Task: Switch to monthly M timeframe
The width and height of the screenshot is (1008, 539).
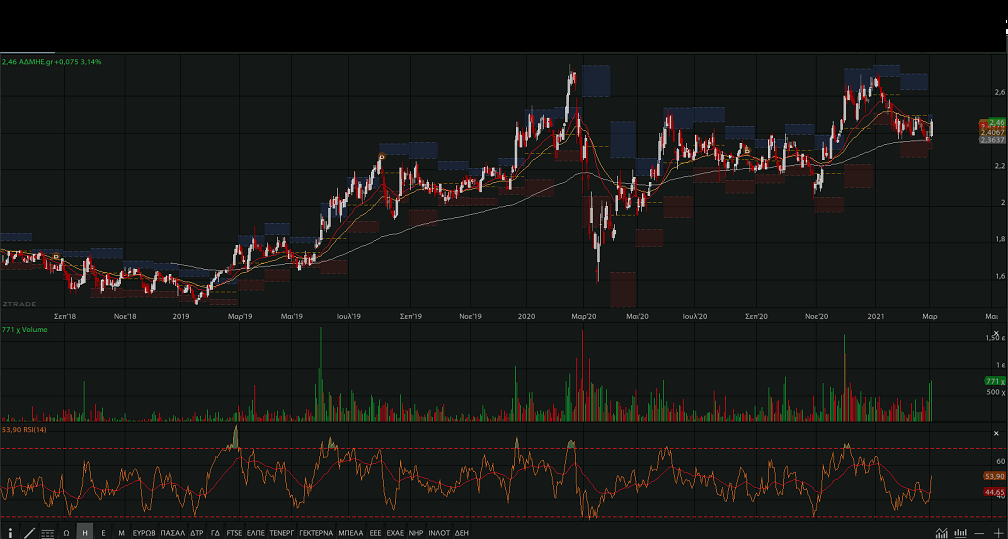Action: coord(121,533)
